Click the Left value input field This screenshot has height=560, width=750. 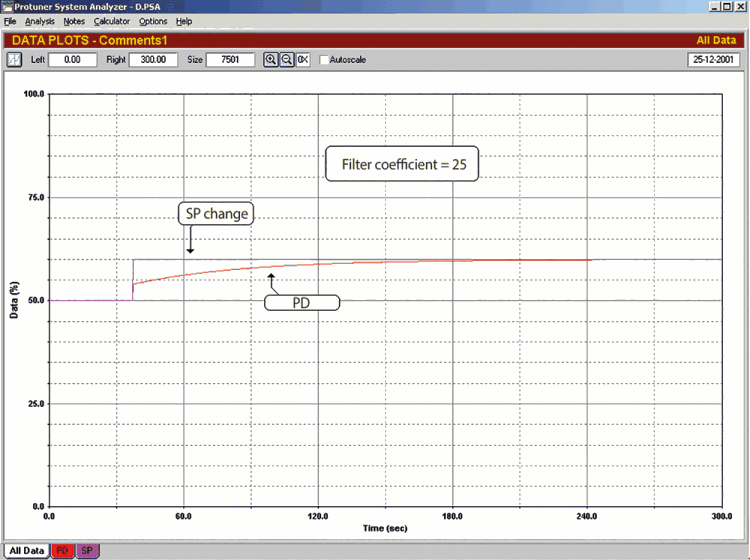click(x=72, y=60)
